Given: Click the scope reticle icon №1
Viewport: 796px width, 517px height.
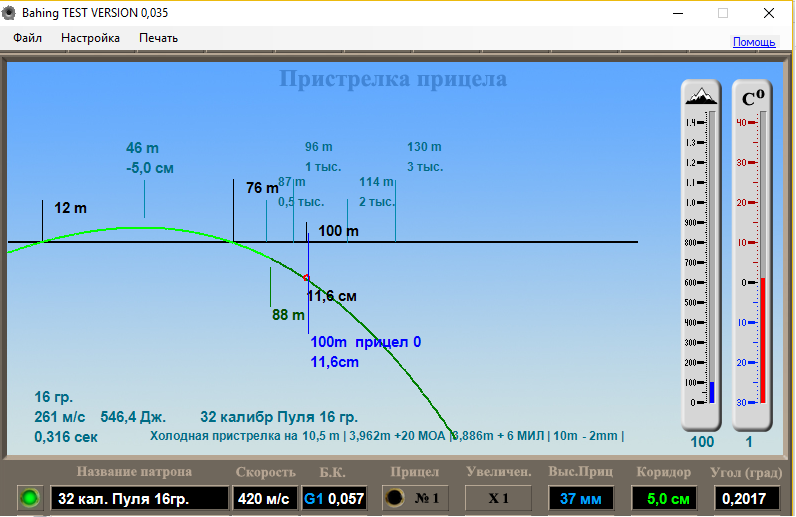Looking at the screenshot, I should pyautogui.click(x=412, y=498).
